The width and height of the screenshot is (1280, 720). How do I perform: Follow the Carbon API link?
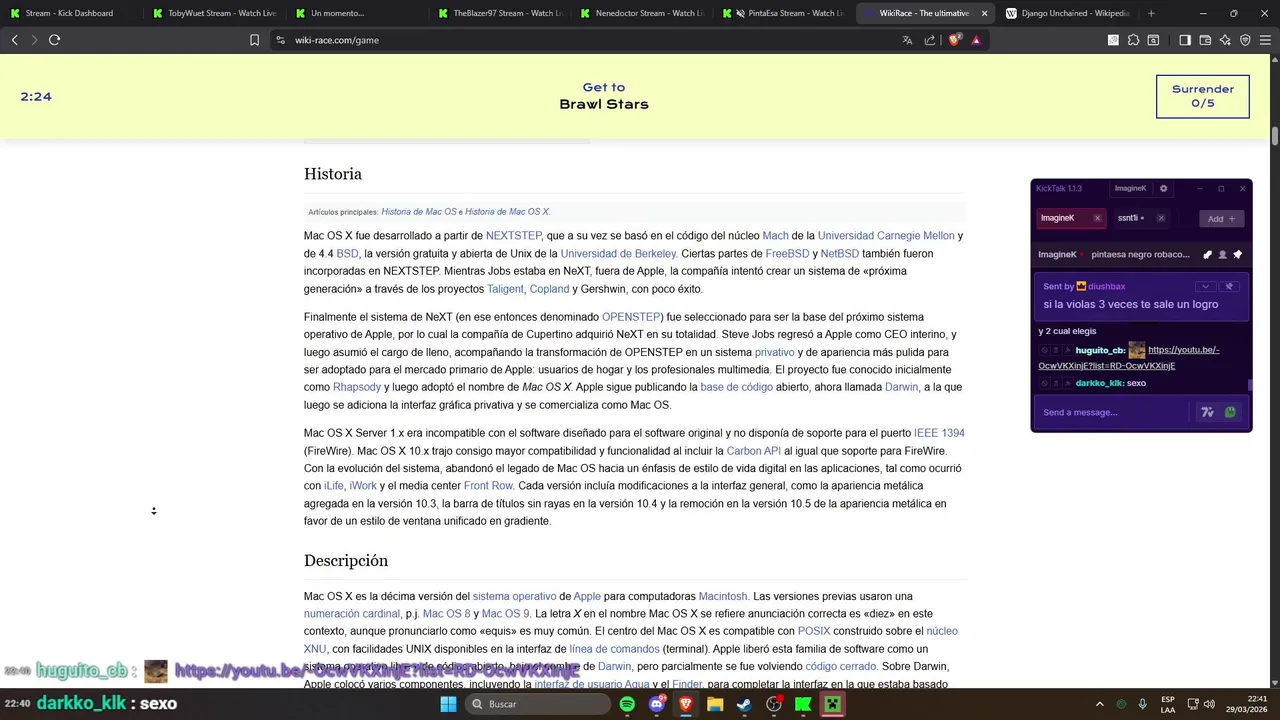click(x=753, y=451)
